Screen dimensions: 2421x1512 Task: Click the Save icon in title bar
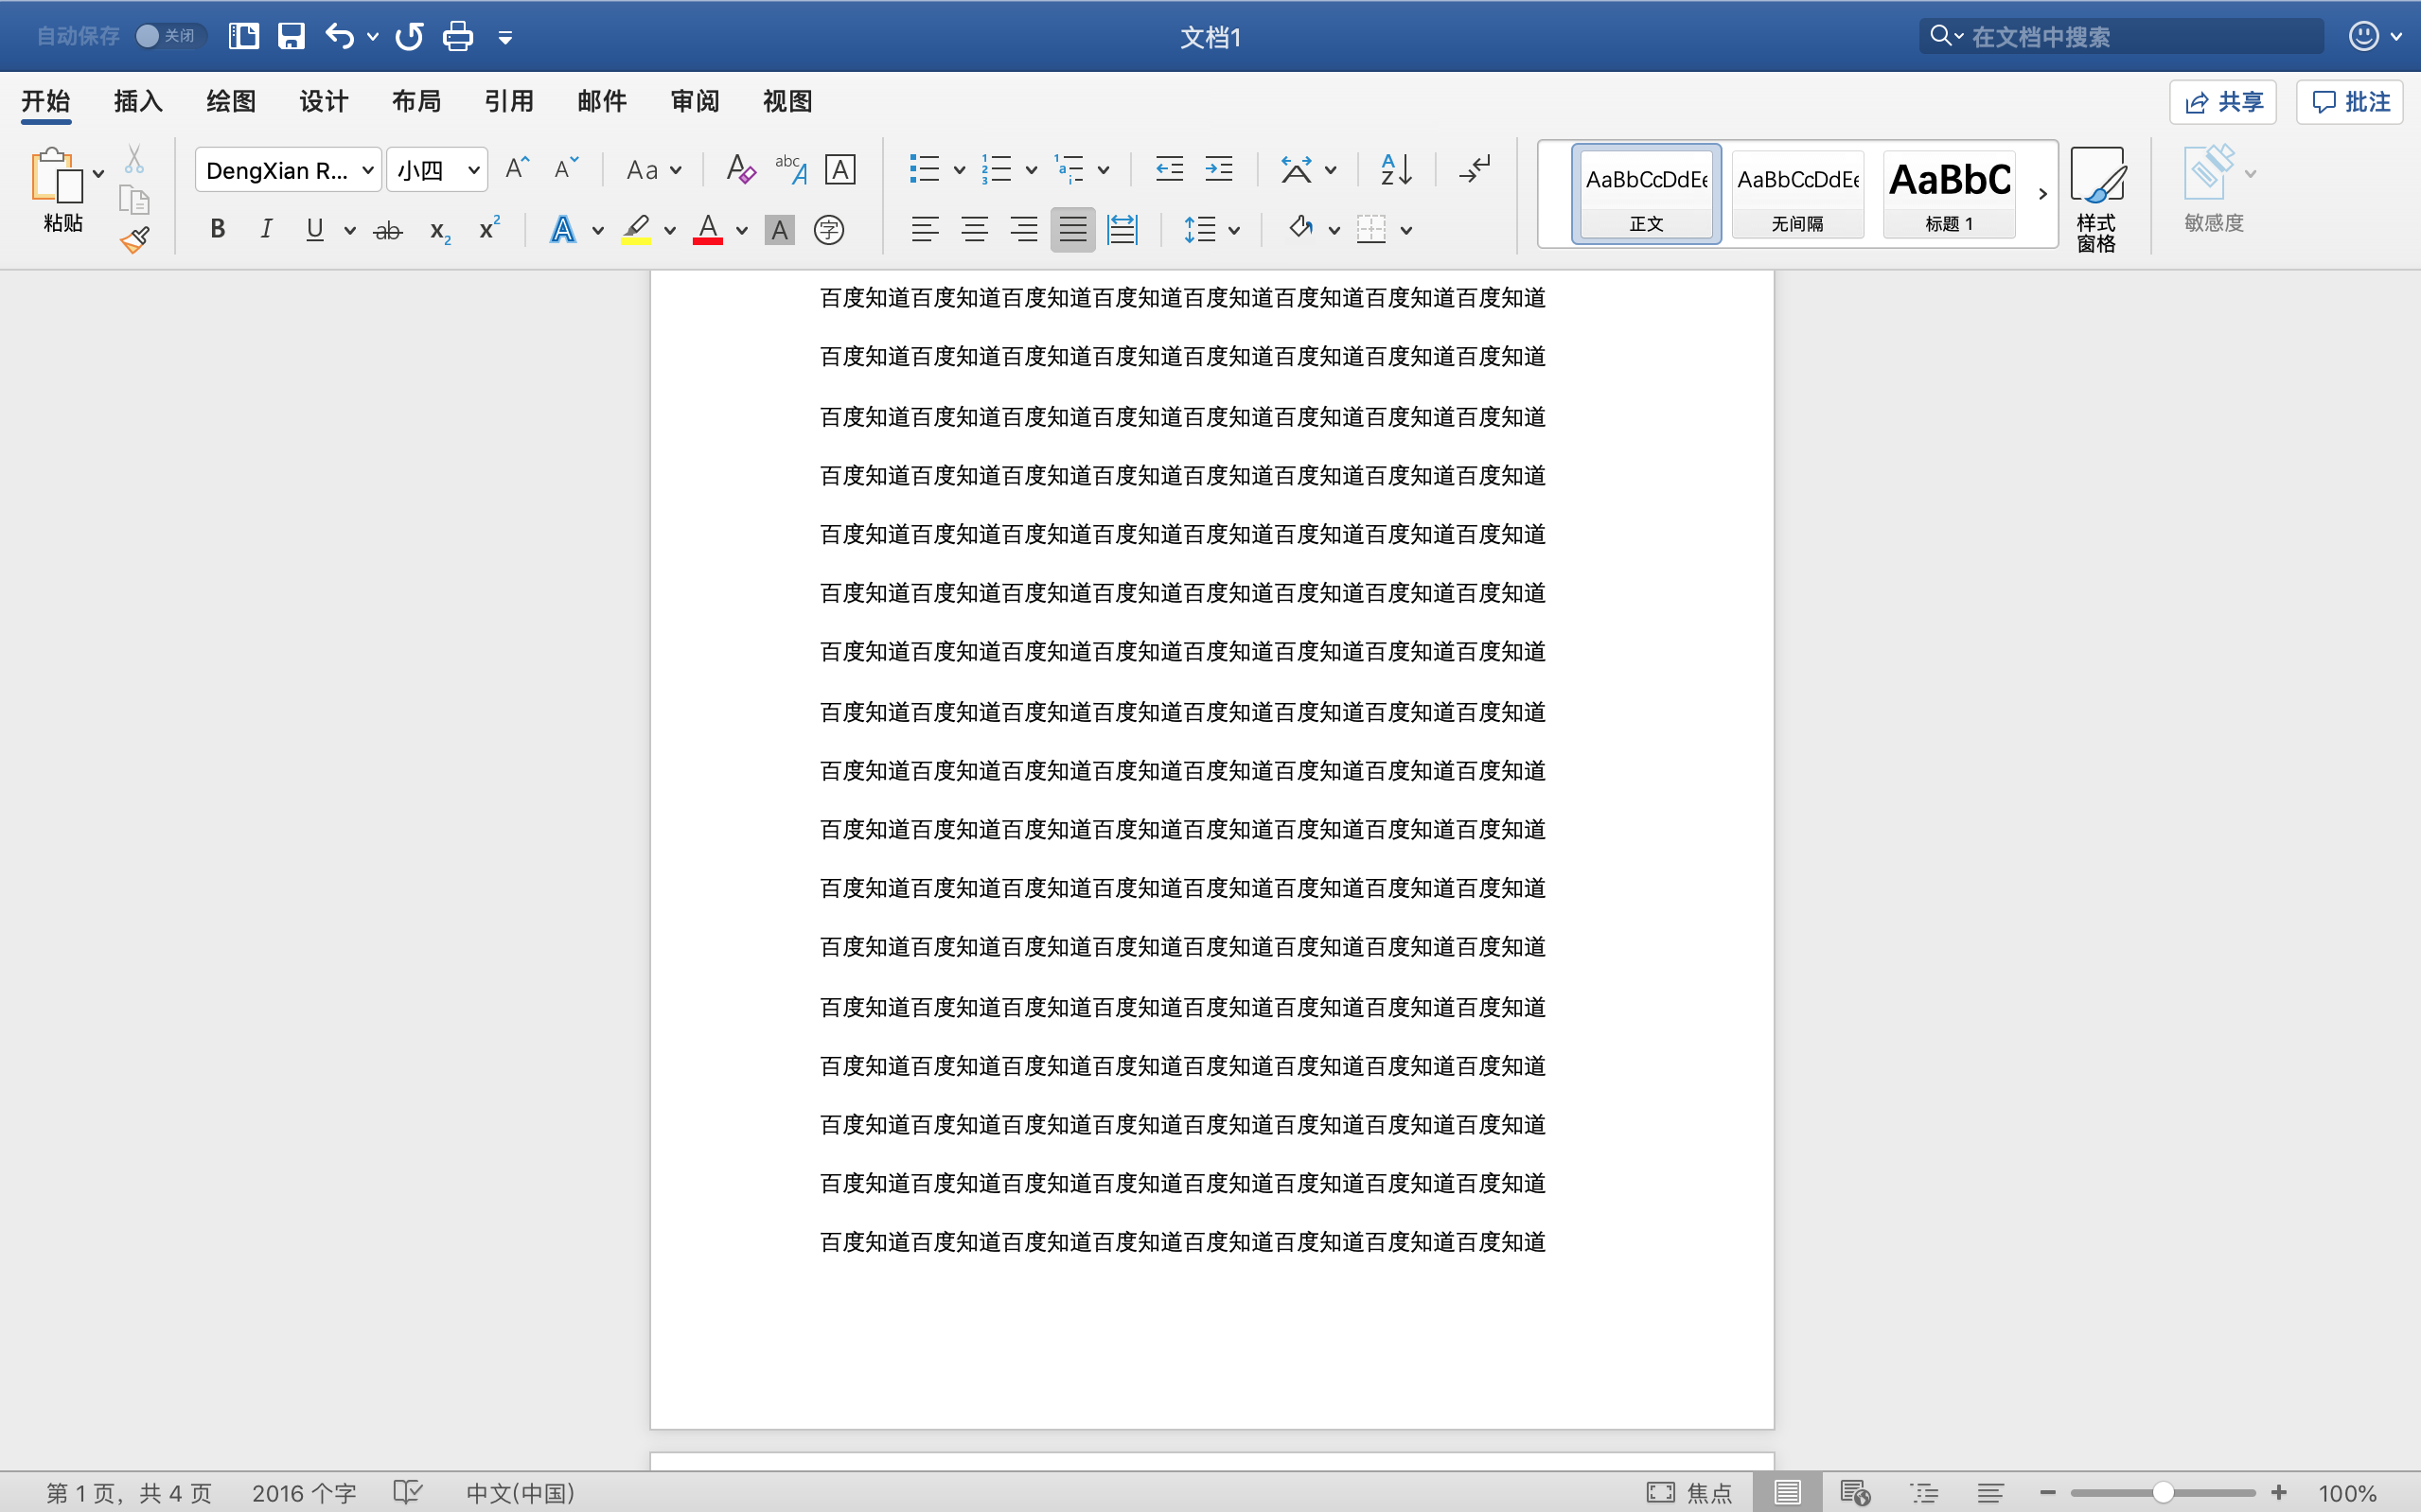[x=291, y=37]
